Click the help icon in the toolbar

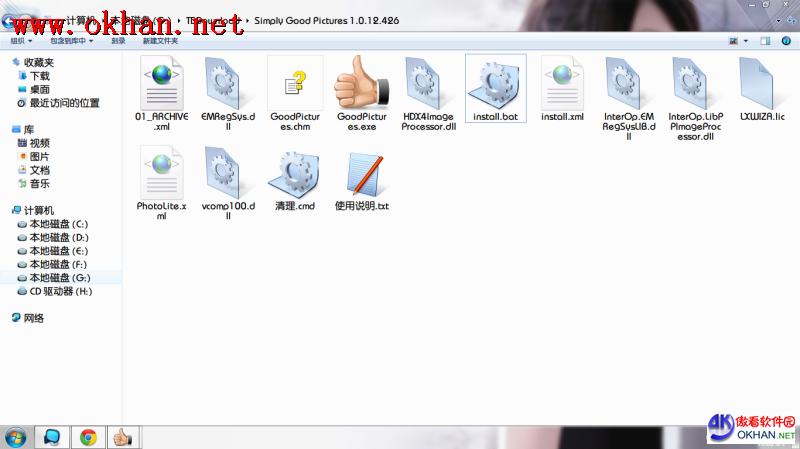pos(786,41)
